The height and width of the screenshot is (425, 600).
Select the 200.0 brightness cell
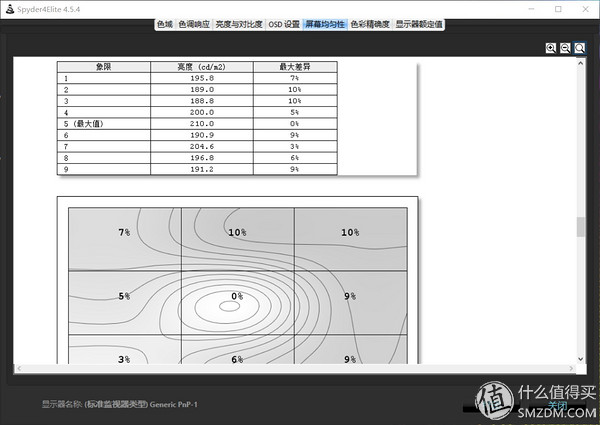202,112
